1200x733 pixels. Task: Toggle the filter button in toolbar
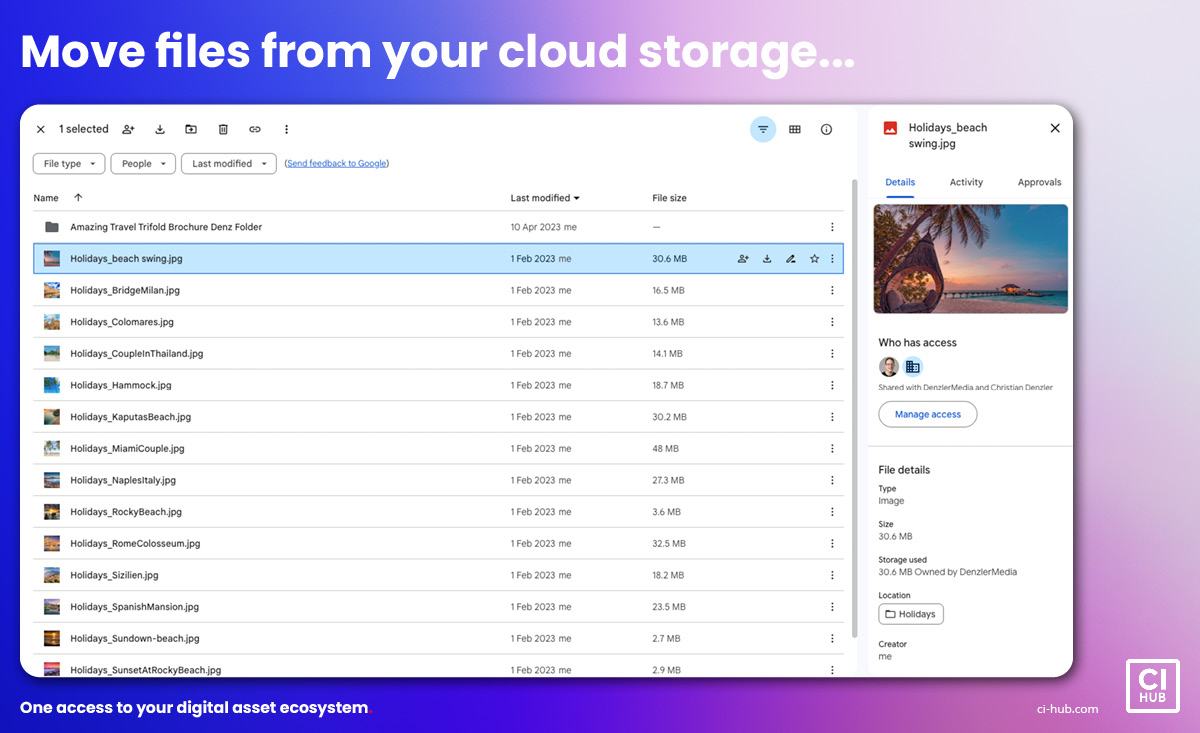pyautogui.click(x=763, y=129)
